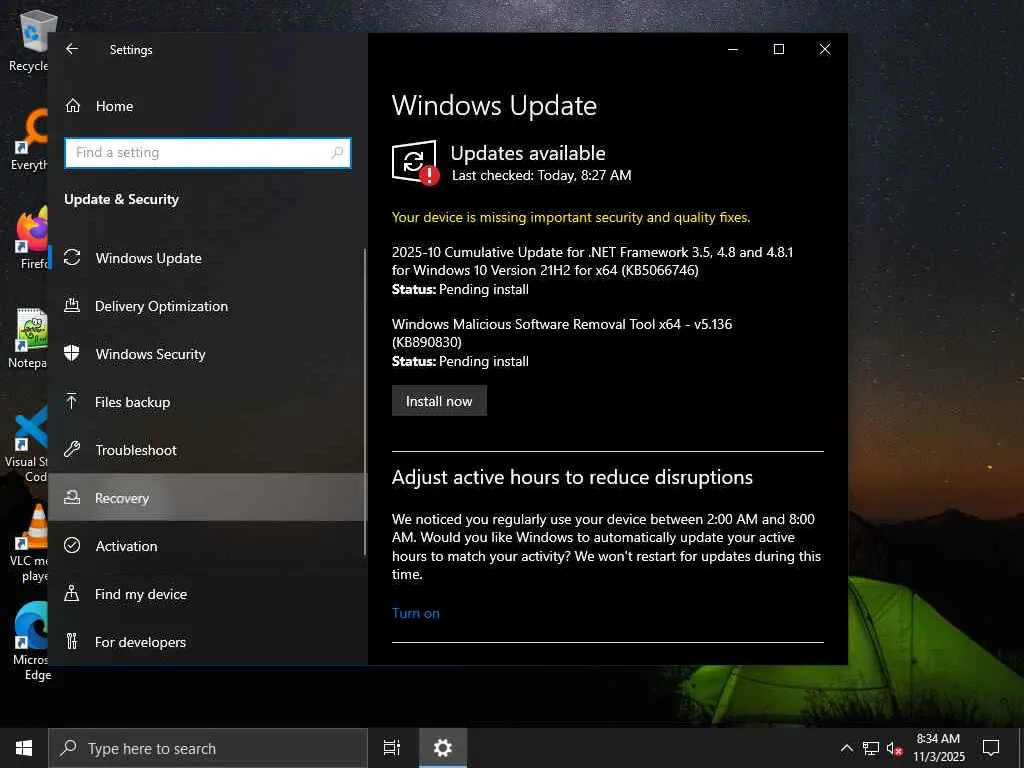Minimize the Settings window
This screenshot has height=768, width=1024.
click(733, 49)
